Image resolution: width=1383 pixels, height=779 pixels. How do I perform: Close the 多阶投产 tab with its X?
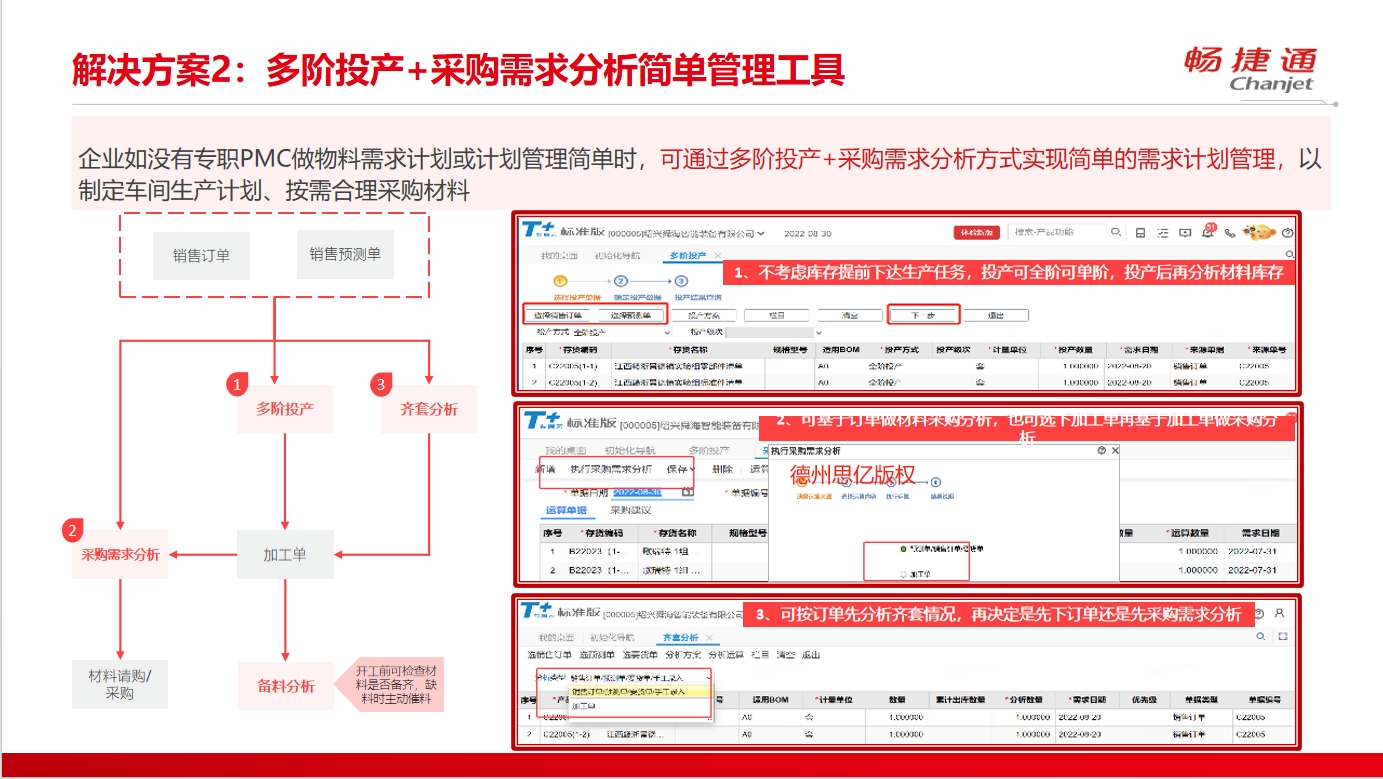(x=718, y=256)
